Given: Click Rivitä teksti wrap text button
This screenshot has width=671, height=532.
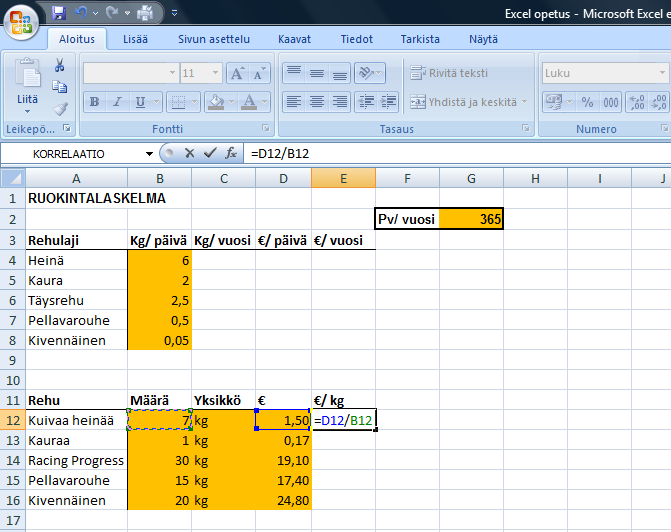Looking at the screenshot, I should point(449,73).
